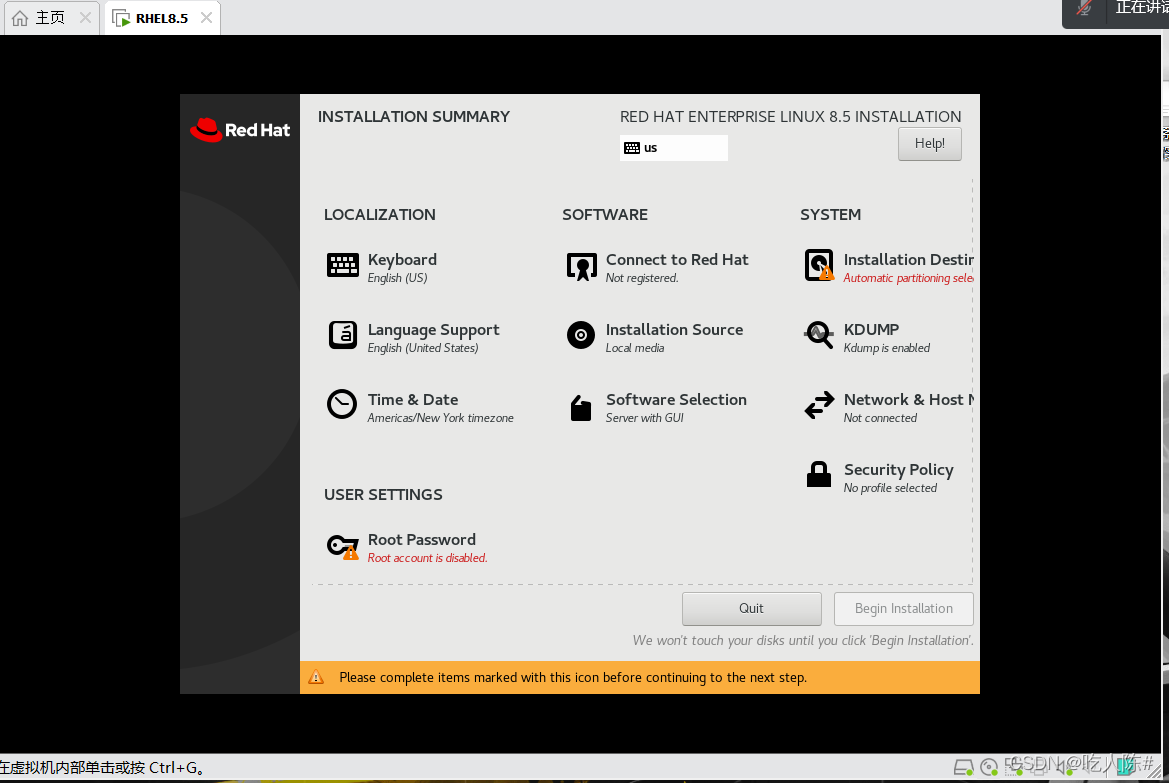Click the hard disk status icon in bottom bar
Screen dimensions: 1169x783
(963, 767)
